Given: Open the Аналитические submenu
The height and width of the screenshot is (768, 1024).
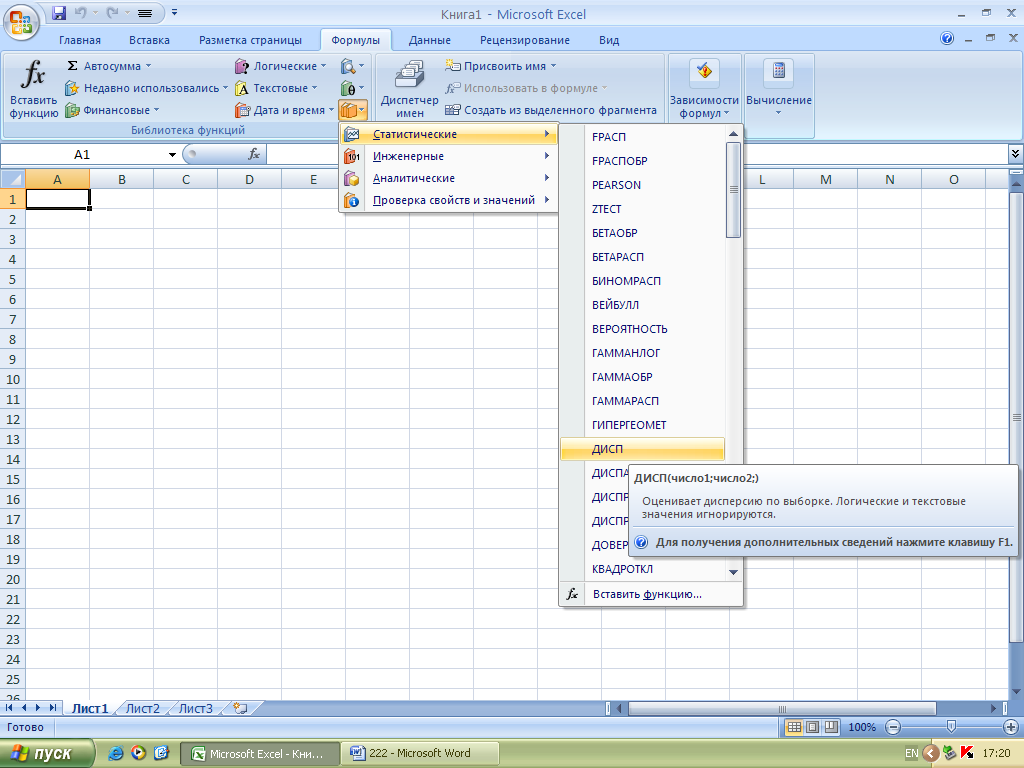Looking at the screenshot, I should tap(449, 178).
